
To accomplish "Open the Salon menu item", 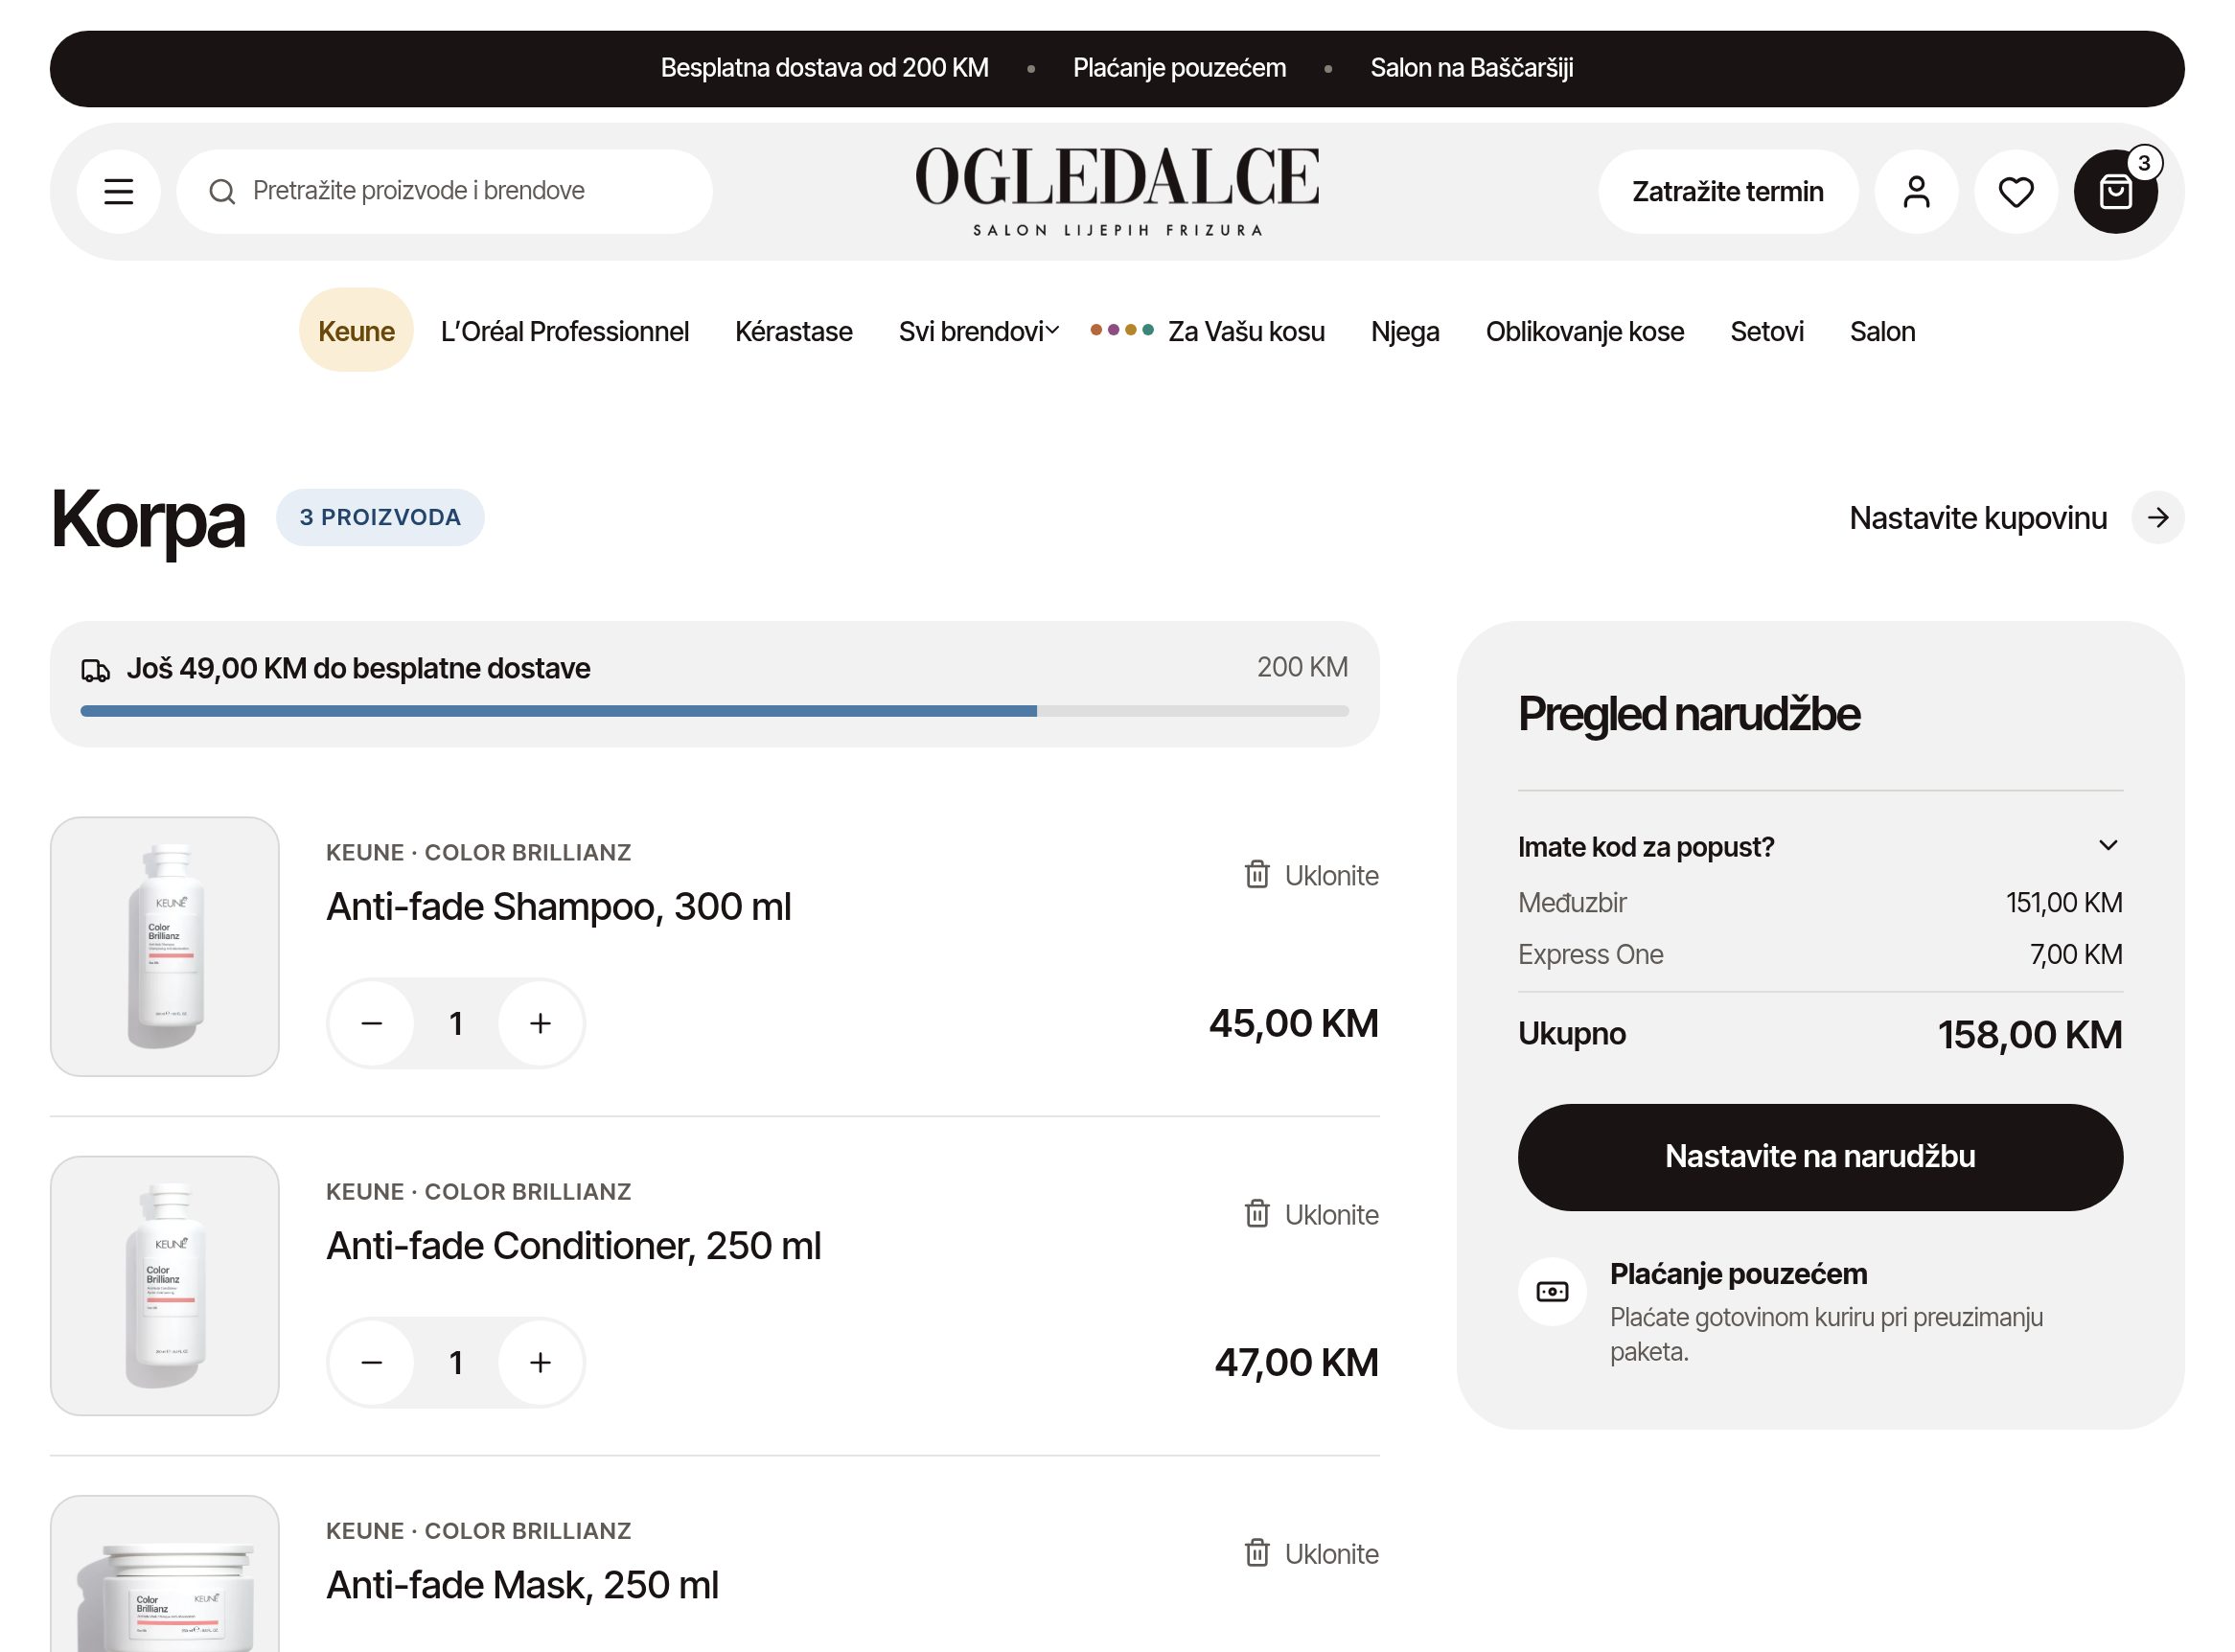I will pos(1882,331).
